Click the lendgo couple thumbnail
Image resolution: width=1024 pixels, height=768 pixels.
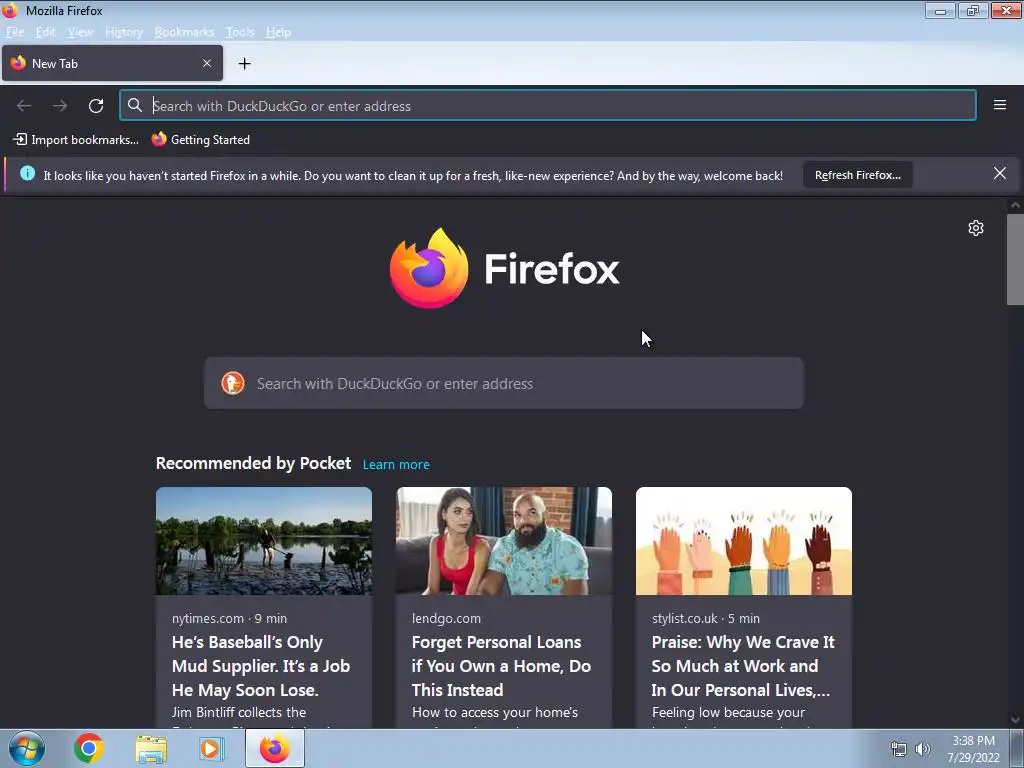[x=504, y=541]
